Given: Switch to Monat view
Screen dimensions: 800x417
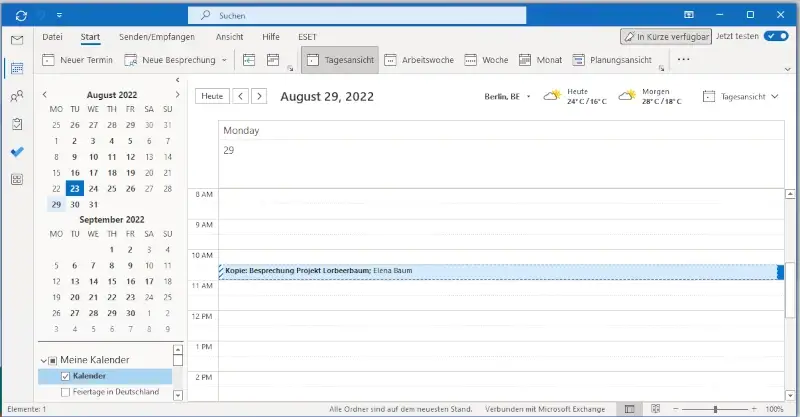Looking at the screenshot, I should [538, 60].
